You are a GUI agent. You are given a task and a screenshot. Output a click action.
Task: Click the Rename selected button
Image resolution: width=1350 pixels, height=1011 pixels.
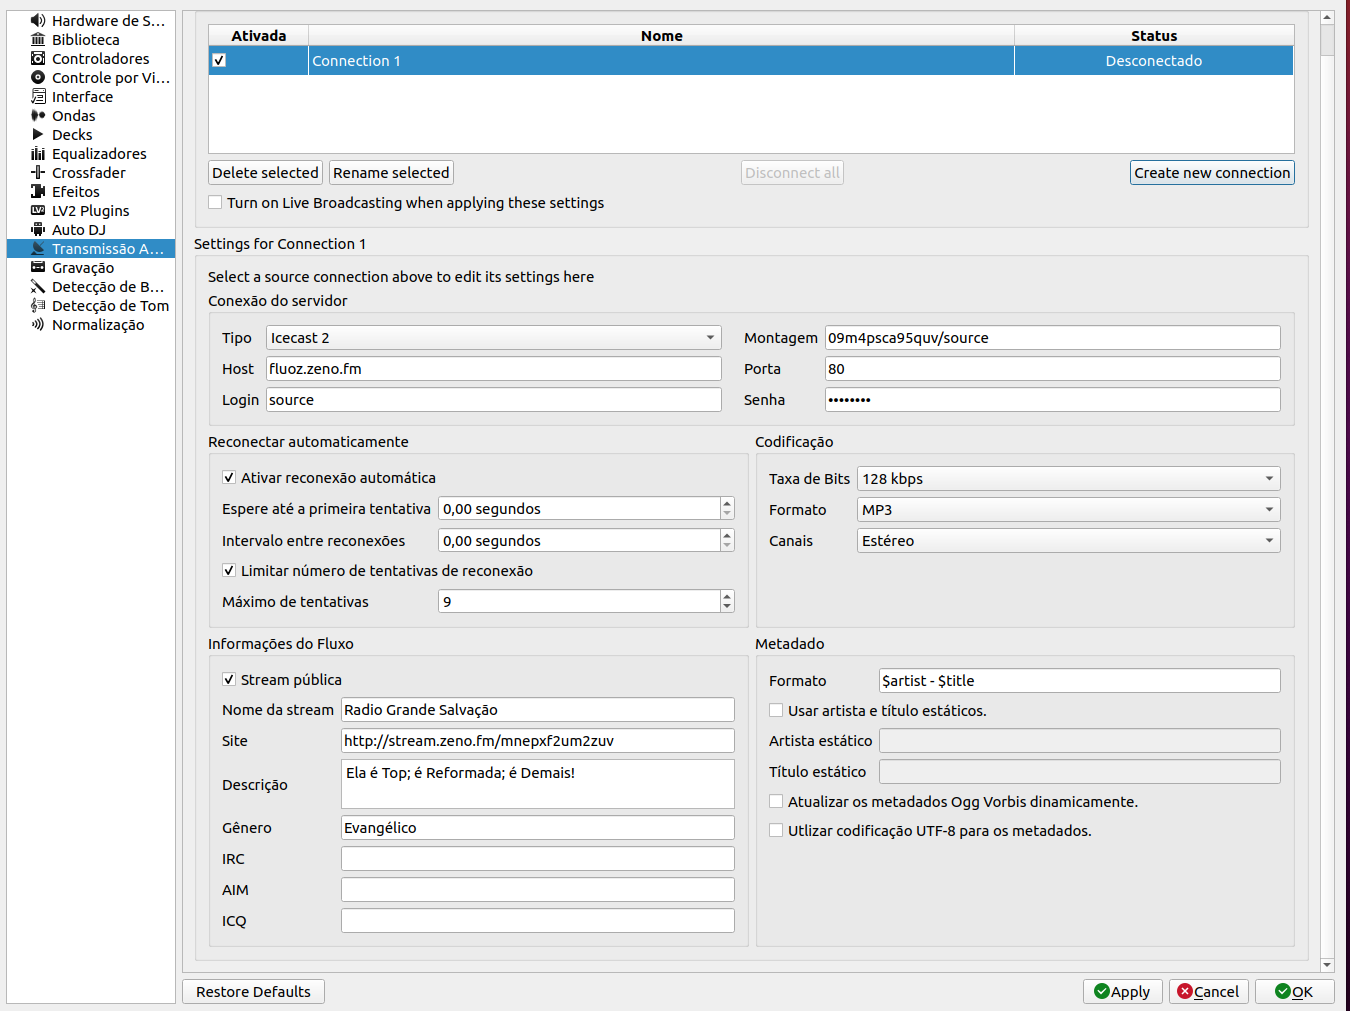(x=391, y=173)
